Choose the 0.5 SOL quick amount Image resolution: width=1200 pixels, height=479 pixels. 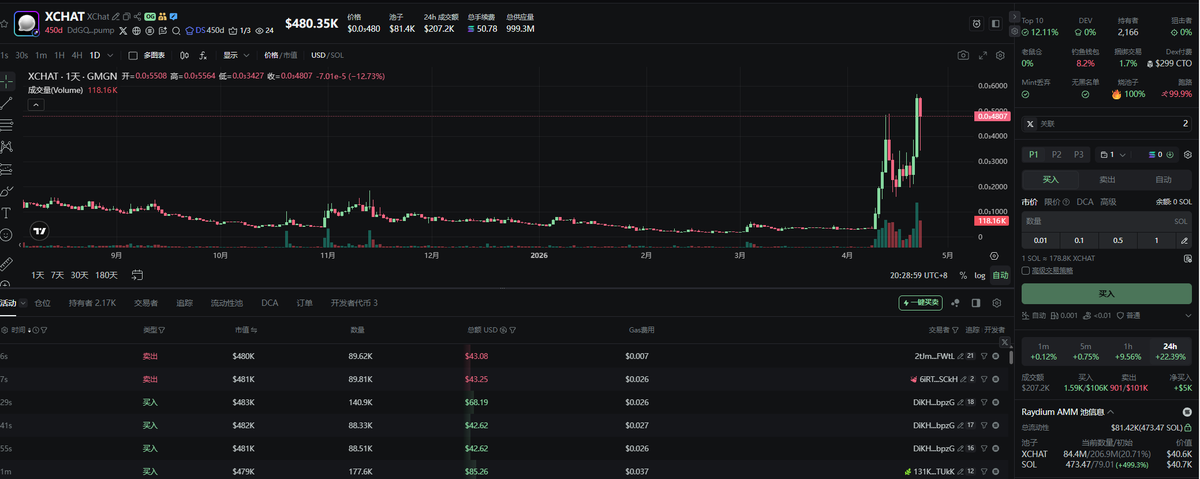(x=1117, y=240)
